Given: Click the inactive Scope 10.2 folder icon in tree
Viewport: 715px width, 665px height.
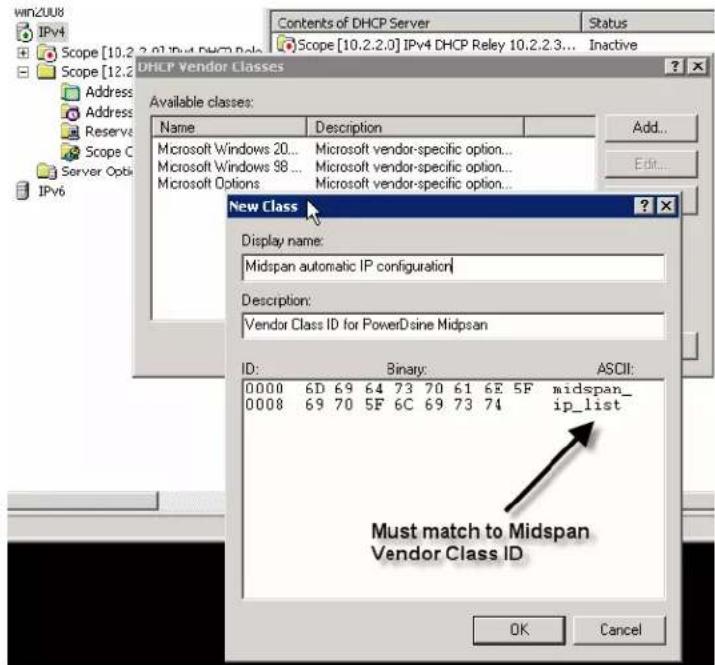Looking at the screenshot, I should pos(47,53).
